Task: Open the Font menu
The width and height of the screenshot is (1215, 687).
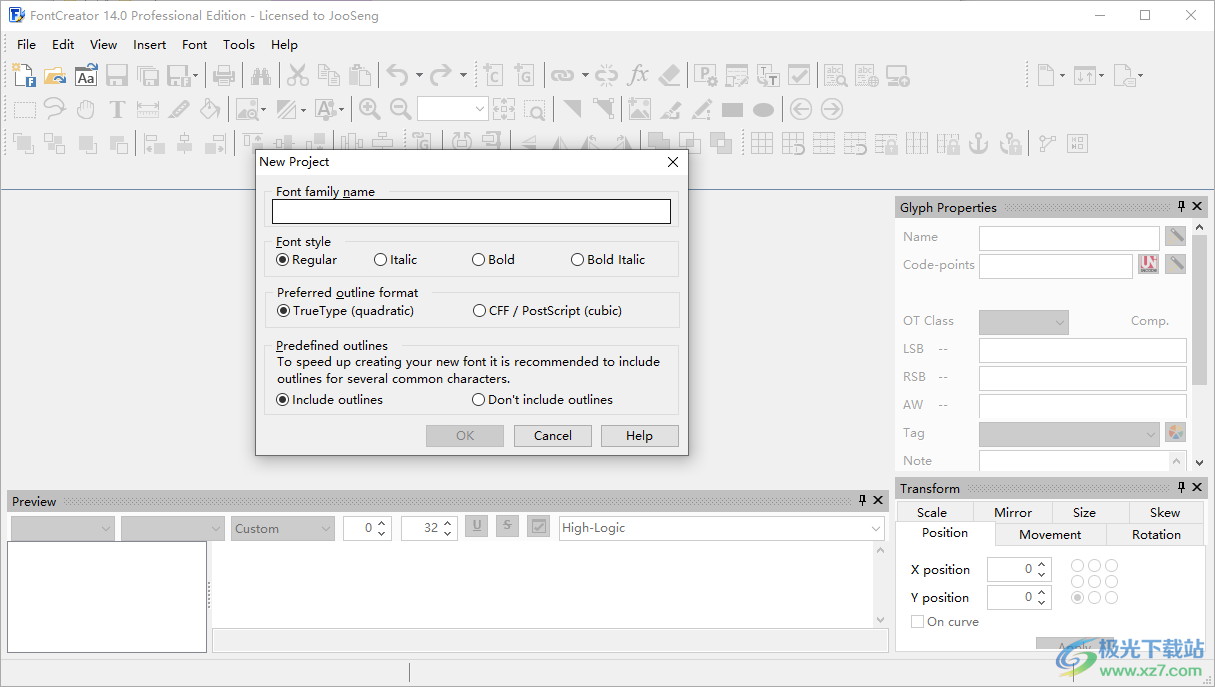Action: pos(194,44)
